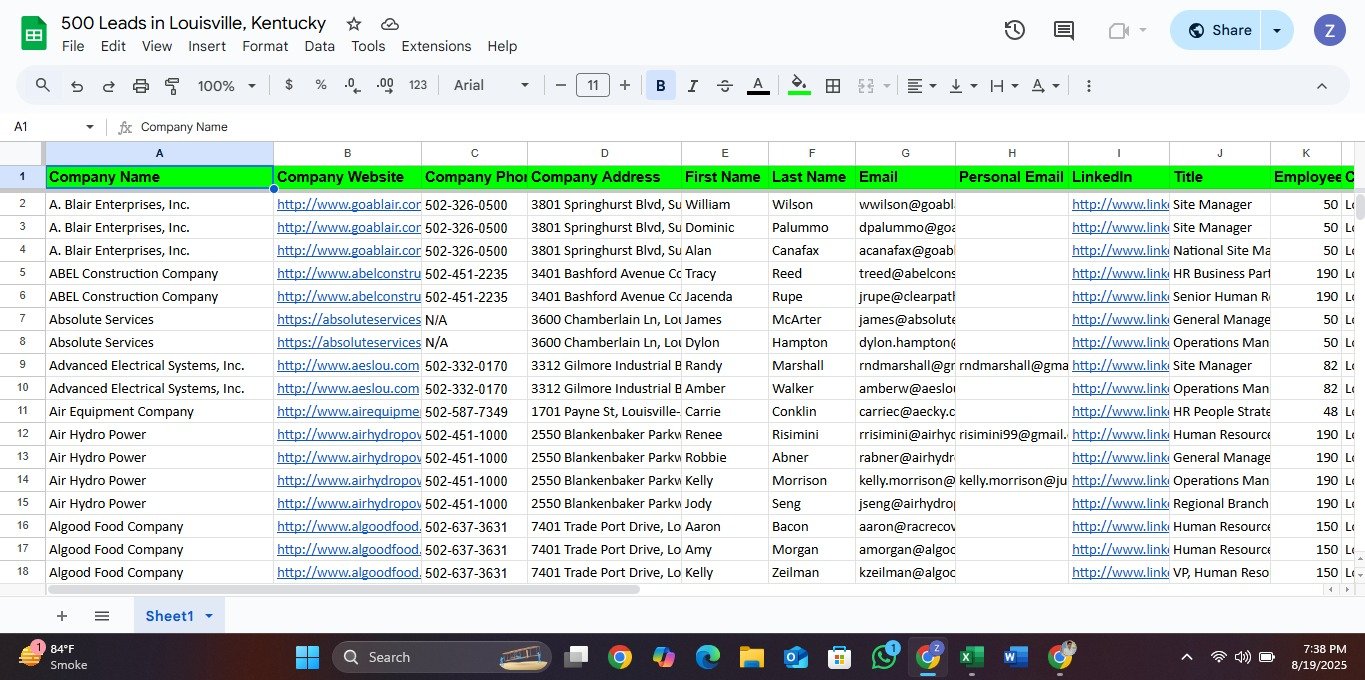Open version history clock icon
The height and width of the screenshot is (680, 1365).
1014,30
